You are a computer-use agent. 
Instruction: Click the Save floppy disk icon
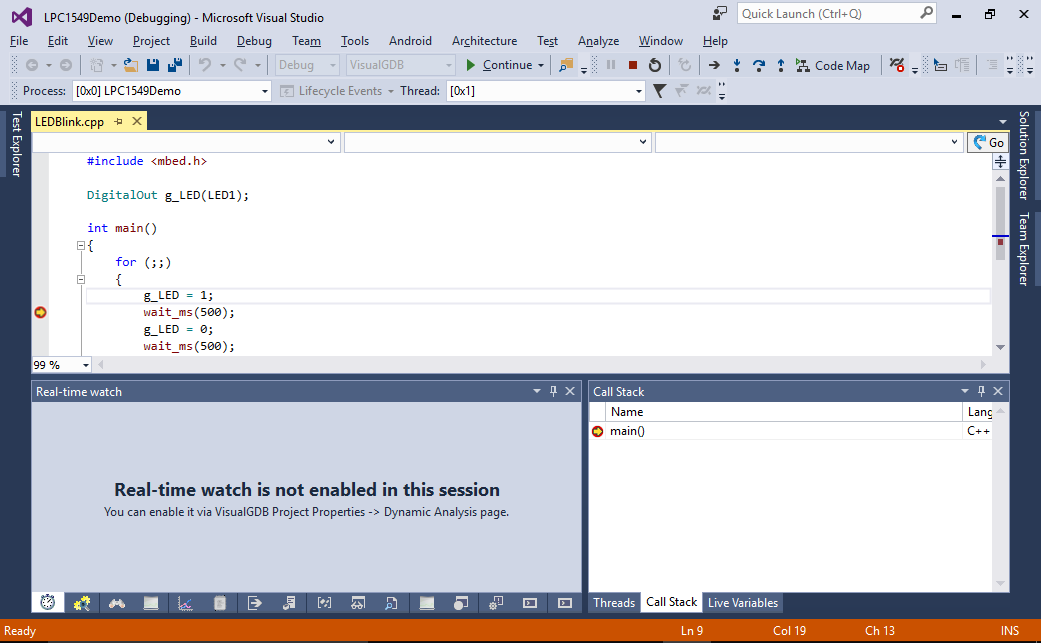[153, 65]
